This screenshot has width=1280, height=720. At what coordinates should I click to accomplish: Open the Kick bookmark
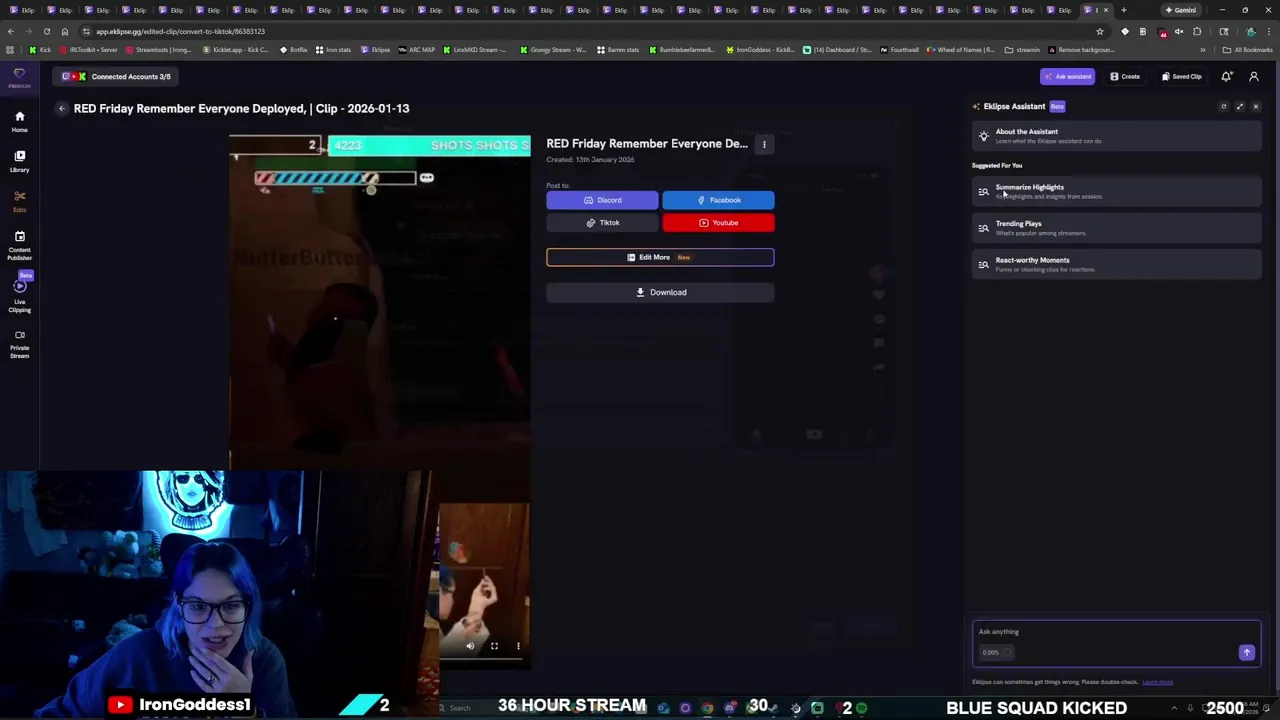click(x=41, y=49)
